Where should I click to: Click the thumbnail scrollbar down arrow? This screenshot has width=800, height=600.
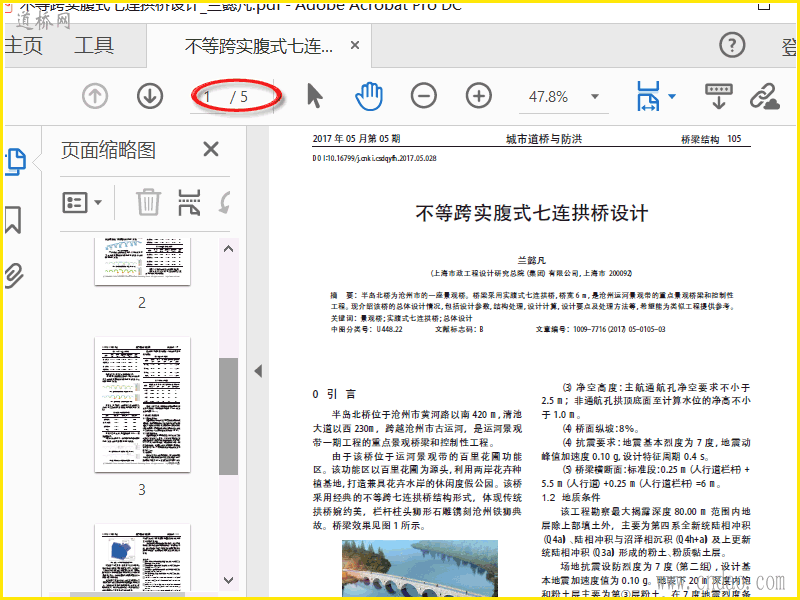pyautogui.click(x=229, y=580)
